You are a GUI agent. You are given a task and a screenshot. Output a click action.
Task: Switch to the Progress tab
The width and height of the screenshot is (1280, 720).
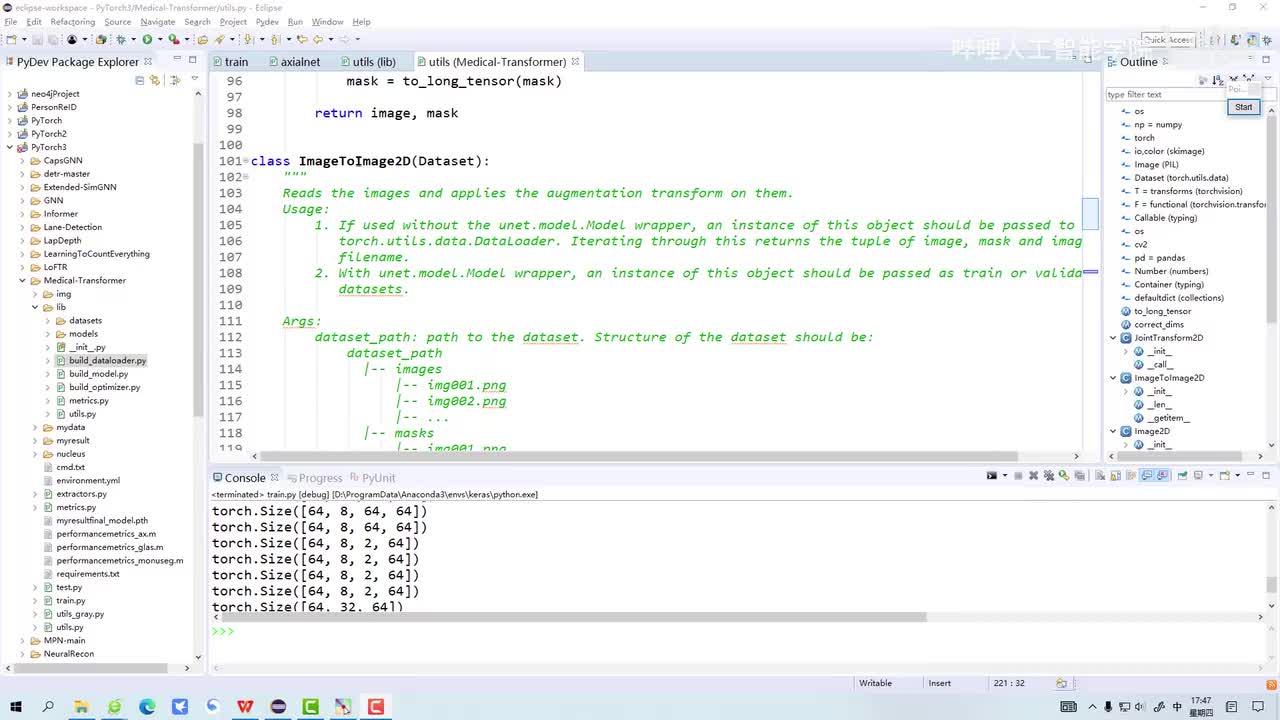click(x=314, y=478)
